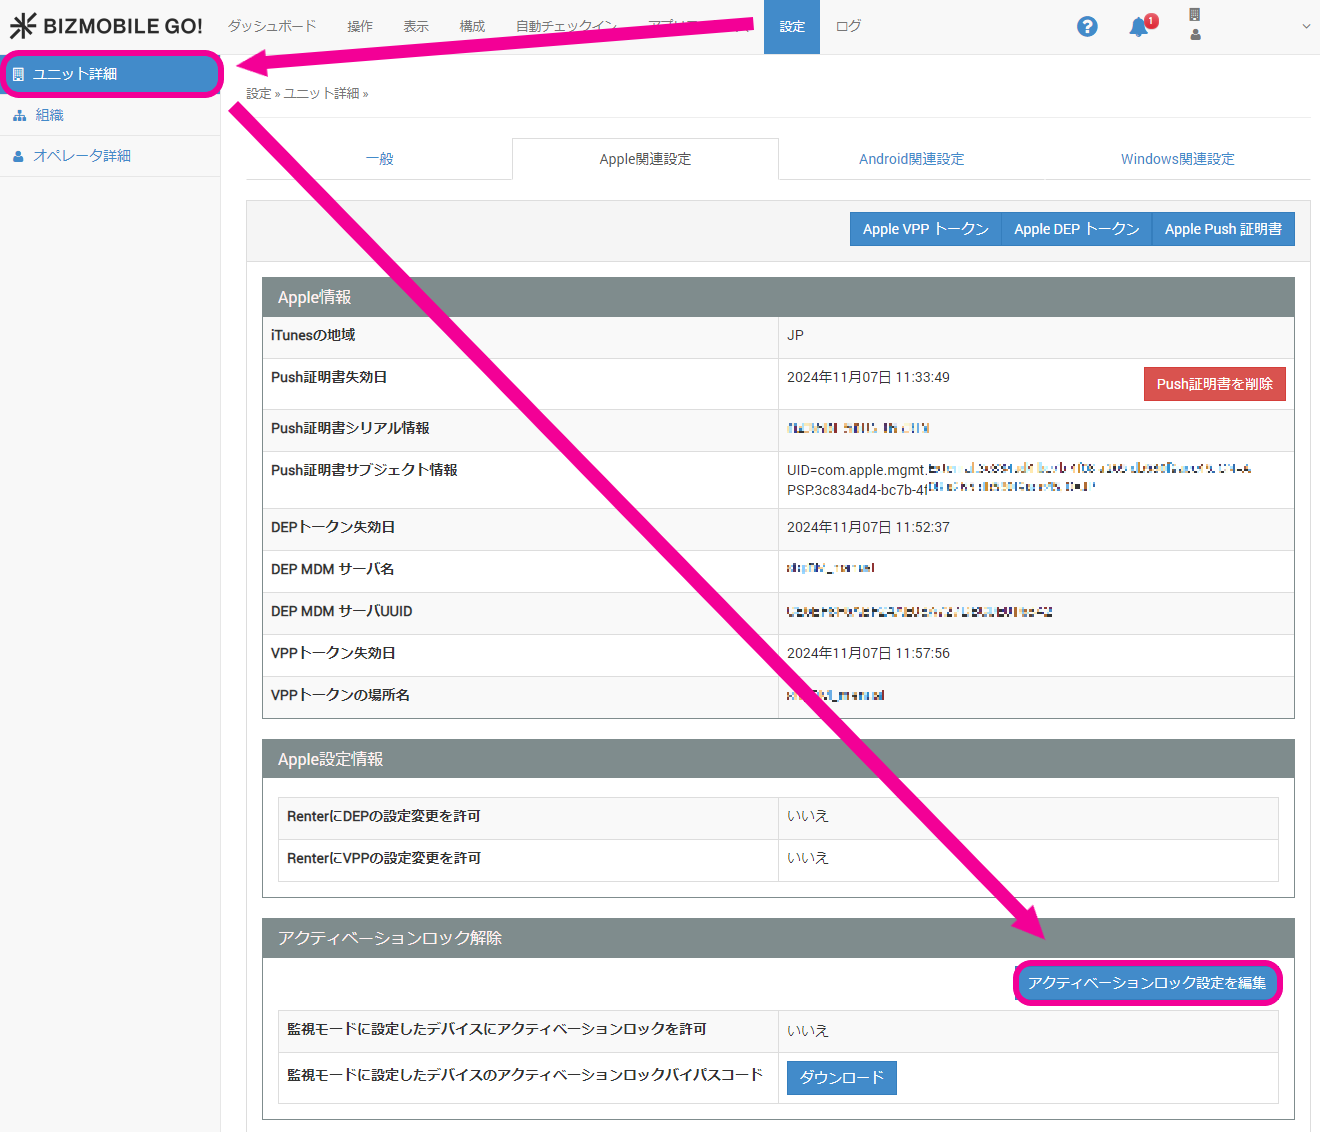Open the notification bell icon
Screen dimensions: 1320x1132
pos(1138,27)
